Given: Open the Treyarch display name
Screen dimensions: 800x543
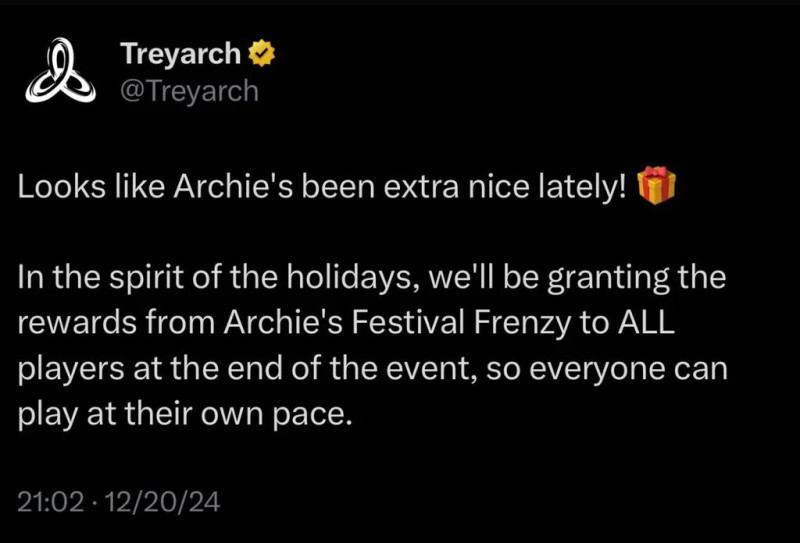Looking at the screenshot, I should click(182, 52).
